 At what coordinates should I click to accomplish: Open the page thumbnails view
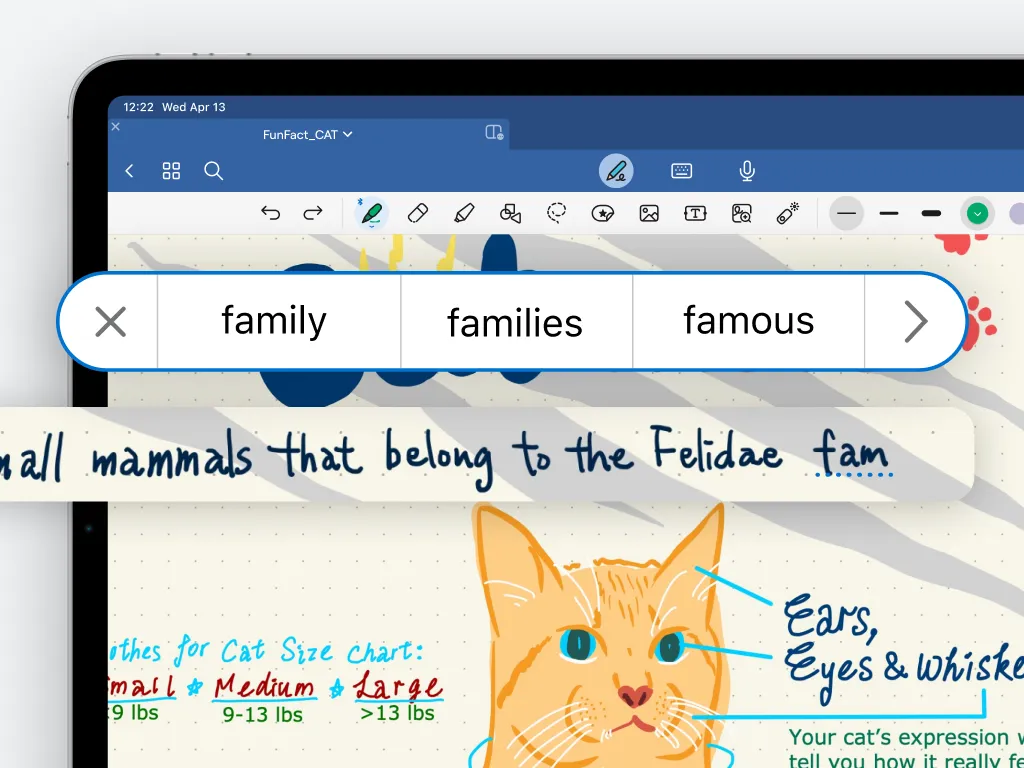171,170
